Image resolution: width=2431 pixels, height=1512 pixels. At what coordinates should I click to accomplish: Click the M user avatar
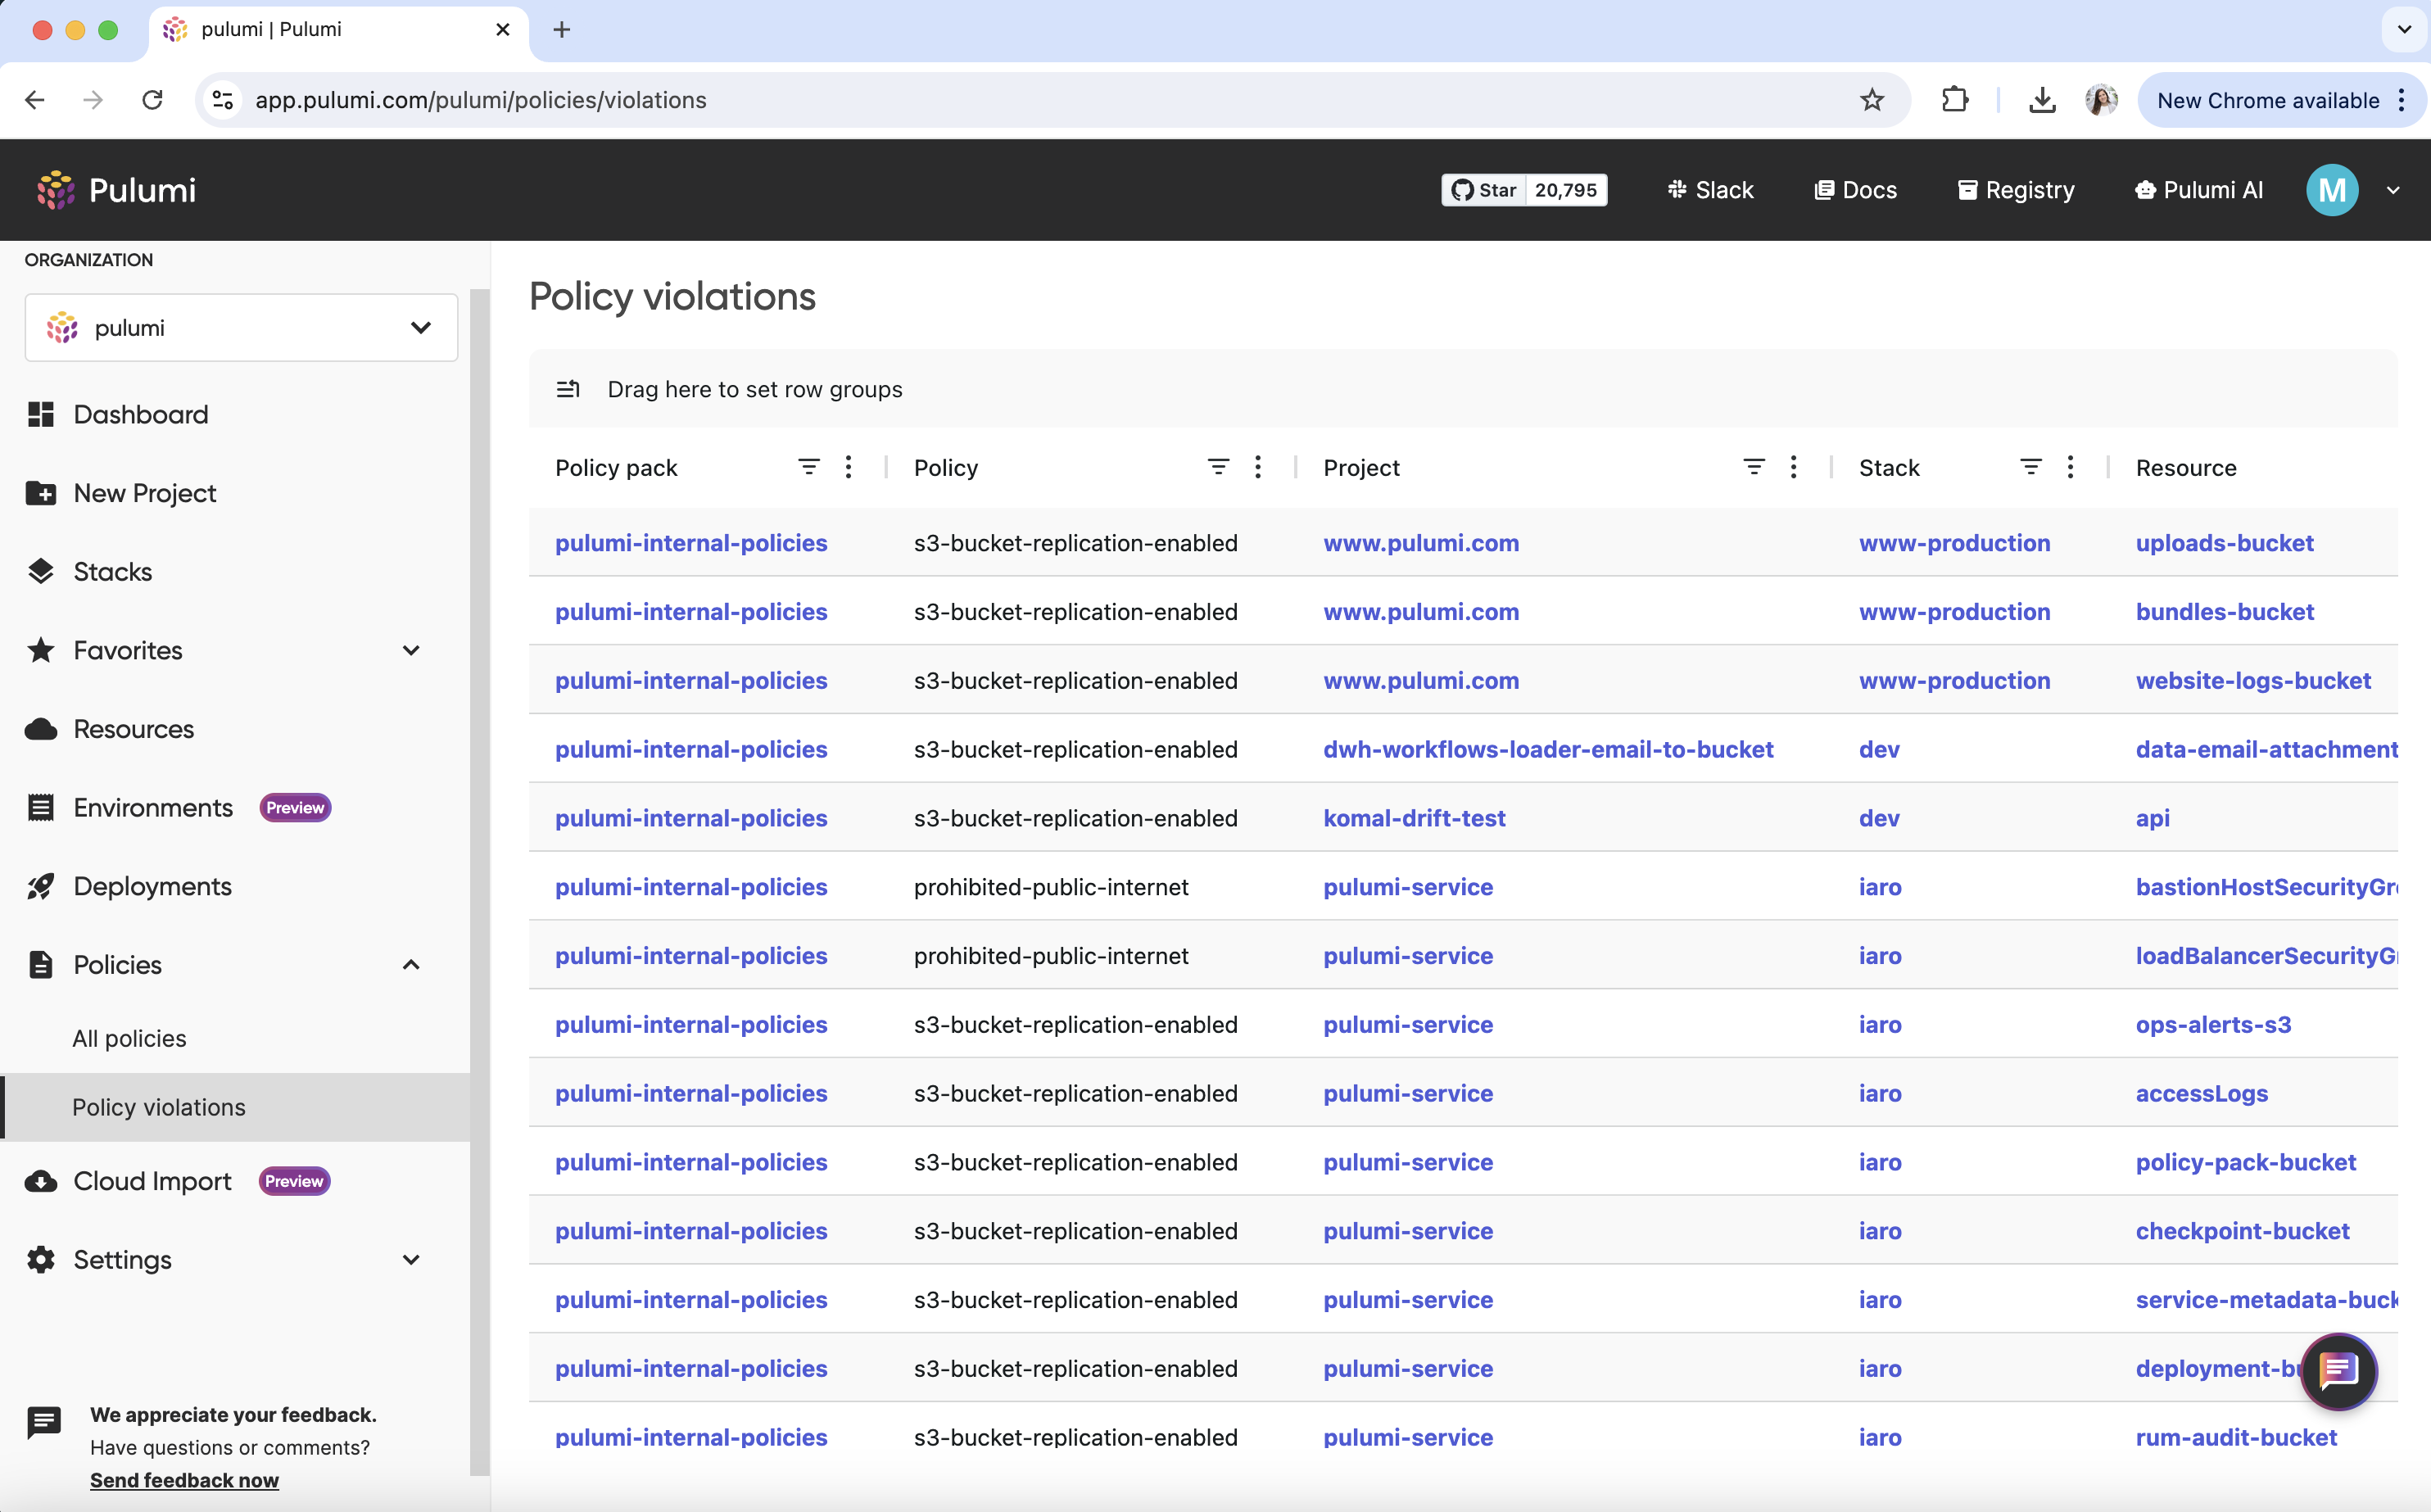point(2332,190)
